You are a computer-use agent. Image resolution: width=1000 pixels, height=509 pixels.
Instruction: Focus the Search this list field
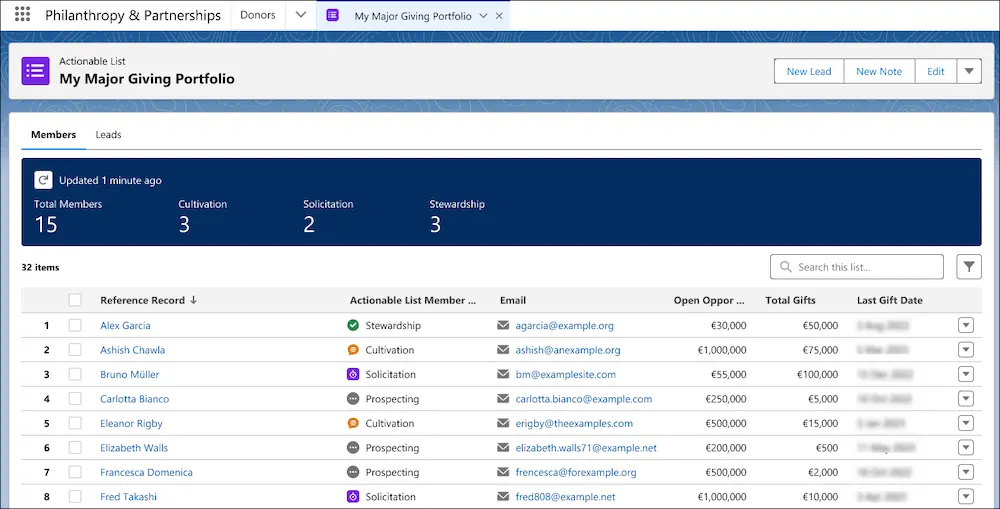pyautogui.click(x=857, y=267)
